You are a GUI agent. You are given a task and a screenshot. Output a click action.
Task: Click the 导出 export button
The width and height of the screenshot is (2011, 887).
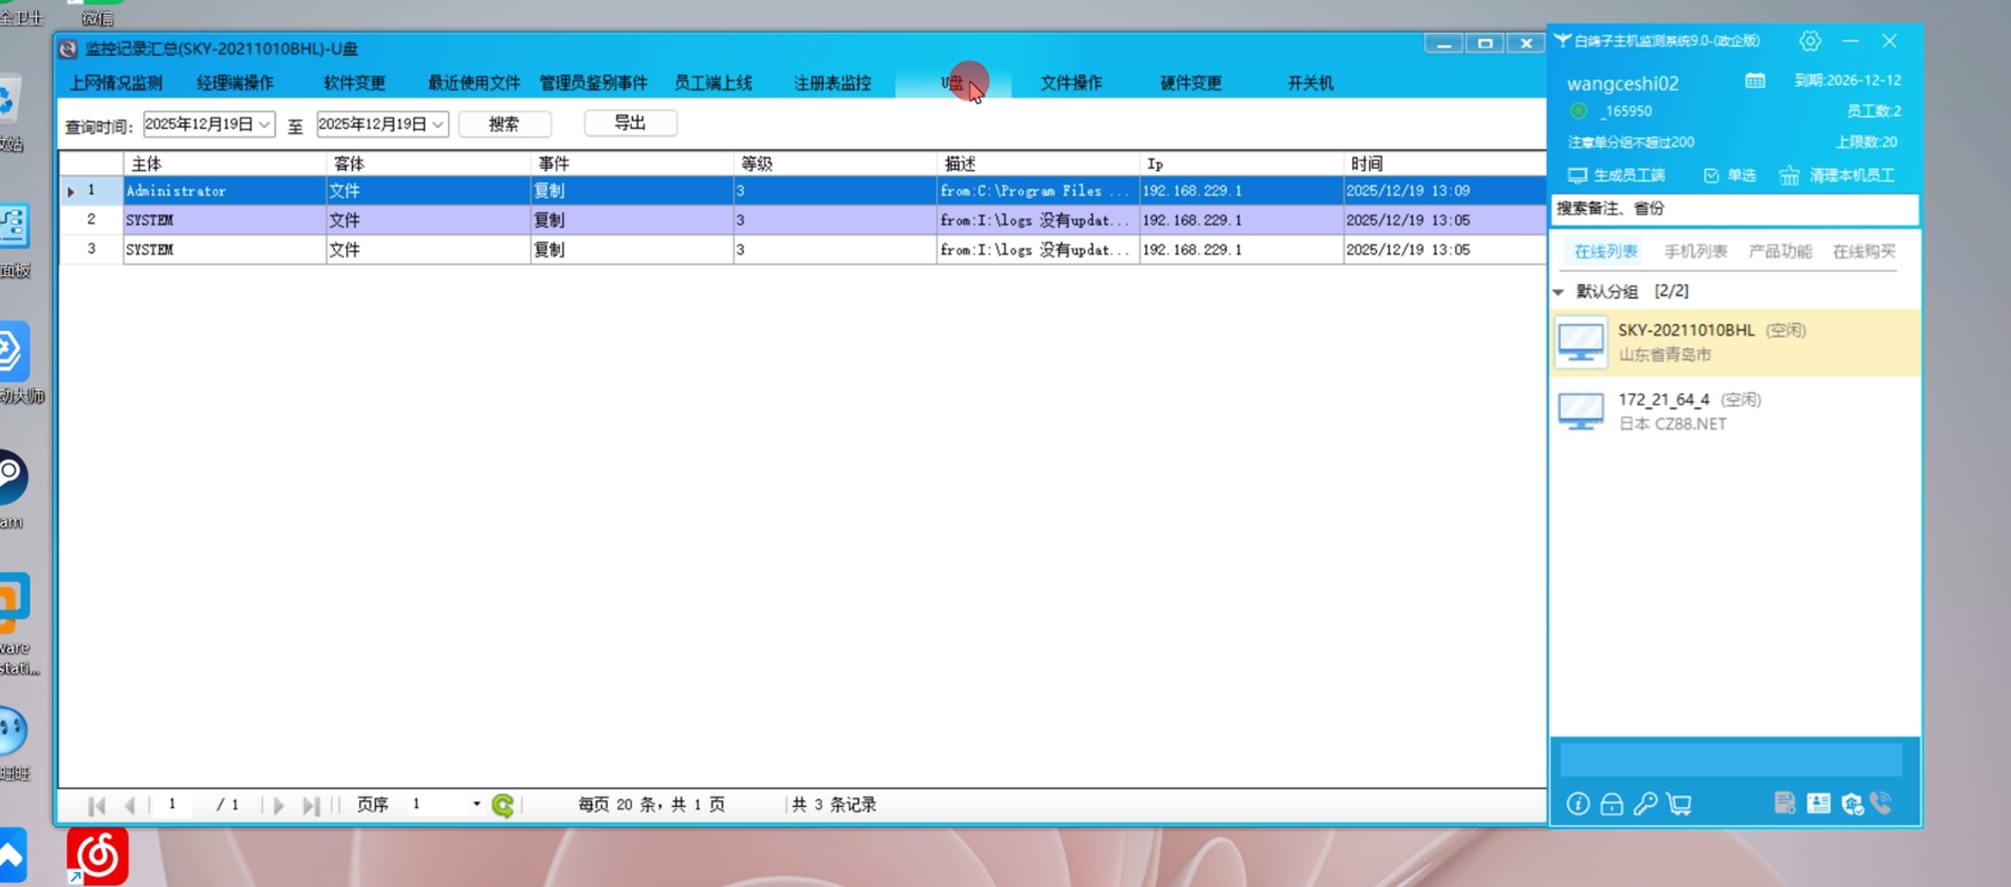pos(630,123)
